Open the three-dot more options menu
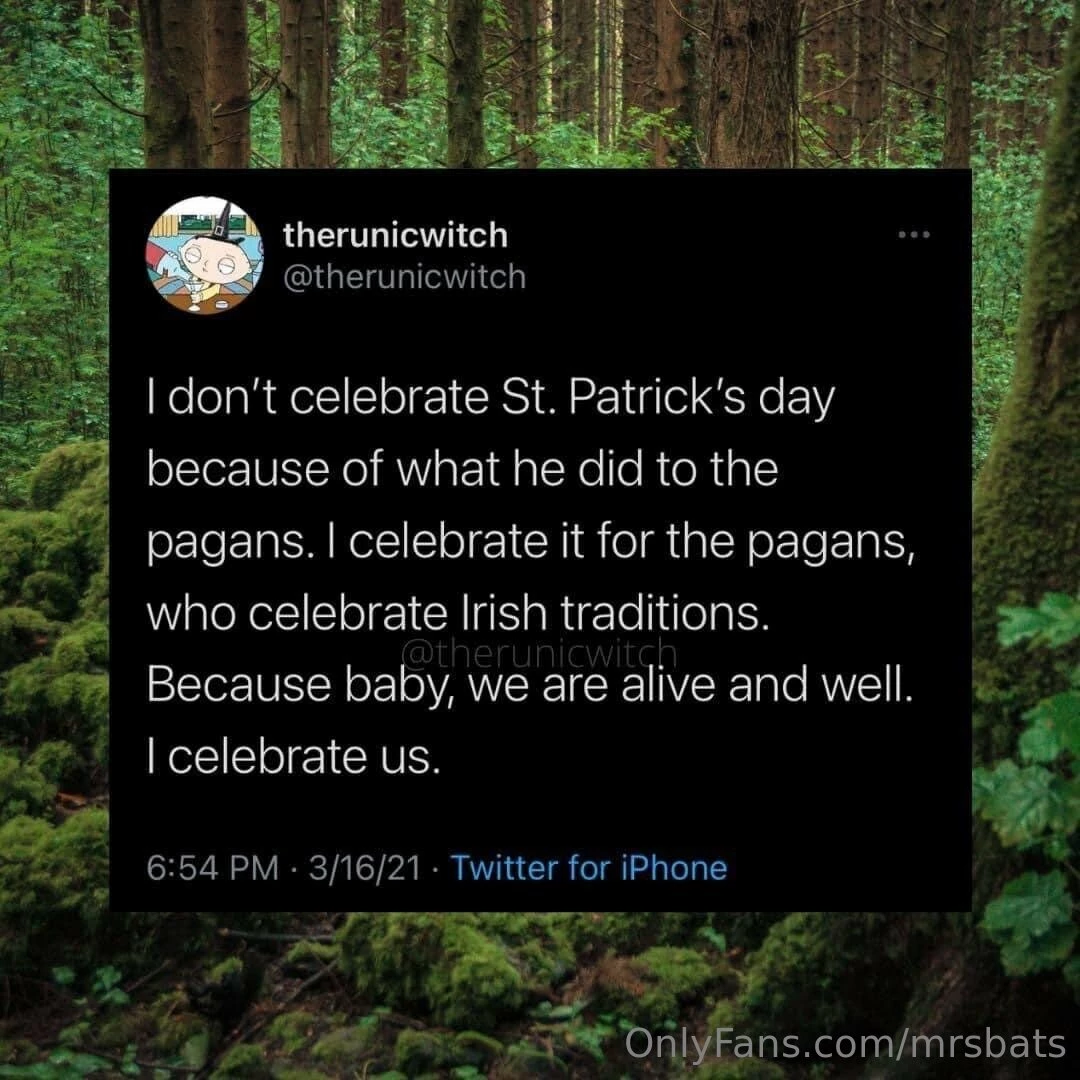 point(914,236)
